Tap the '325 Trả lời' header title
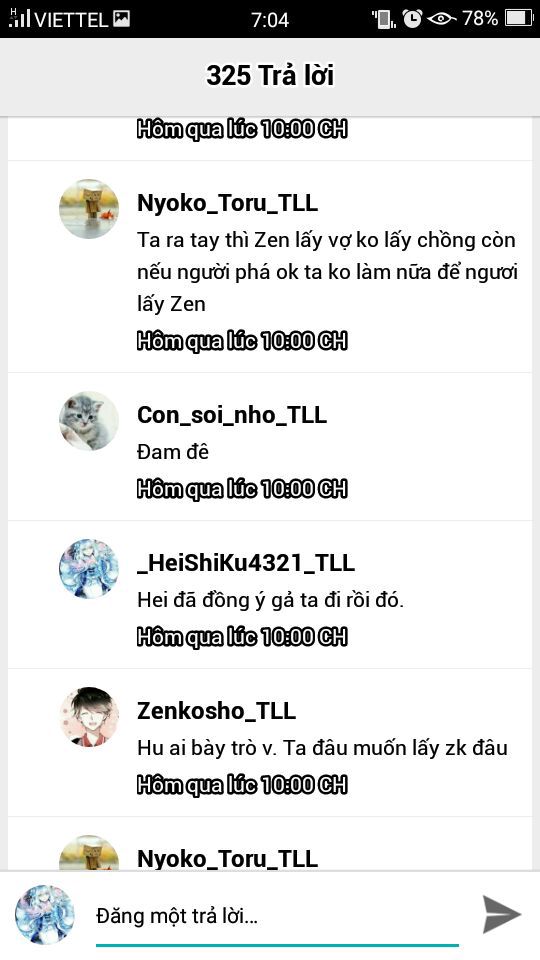The height and width of the screenshot is (960, 540). 270,76
